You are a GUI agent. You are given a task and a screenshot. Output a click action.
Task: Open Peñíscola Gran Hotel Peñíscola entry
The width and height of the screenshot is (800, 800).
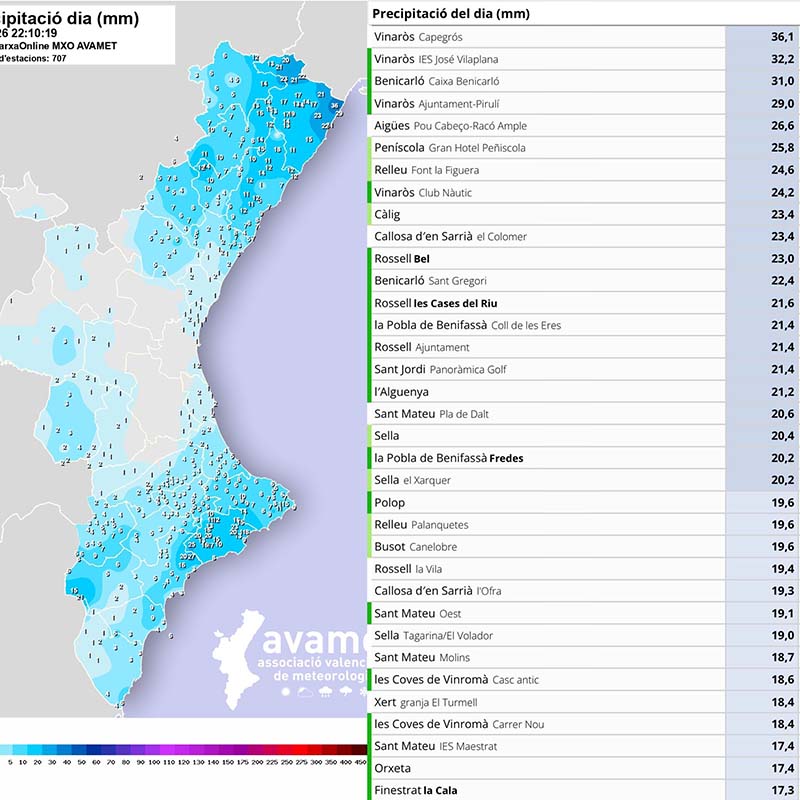tap(545, 148)
